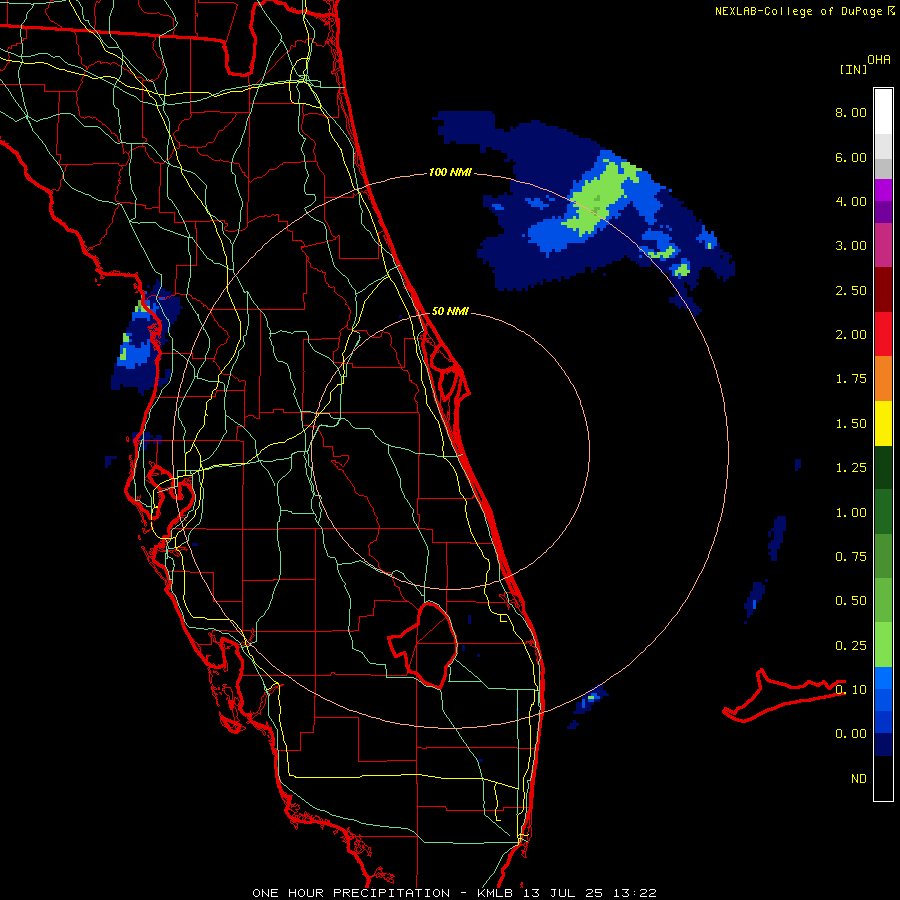The height and width of the screenshot is (900, 900).
Task: Select the pink swatch beside 3.00
Action: click(883, 245)
